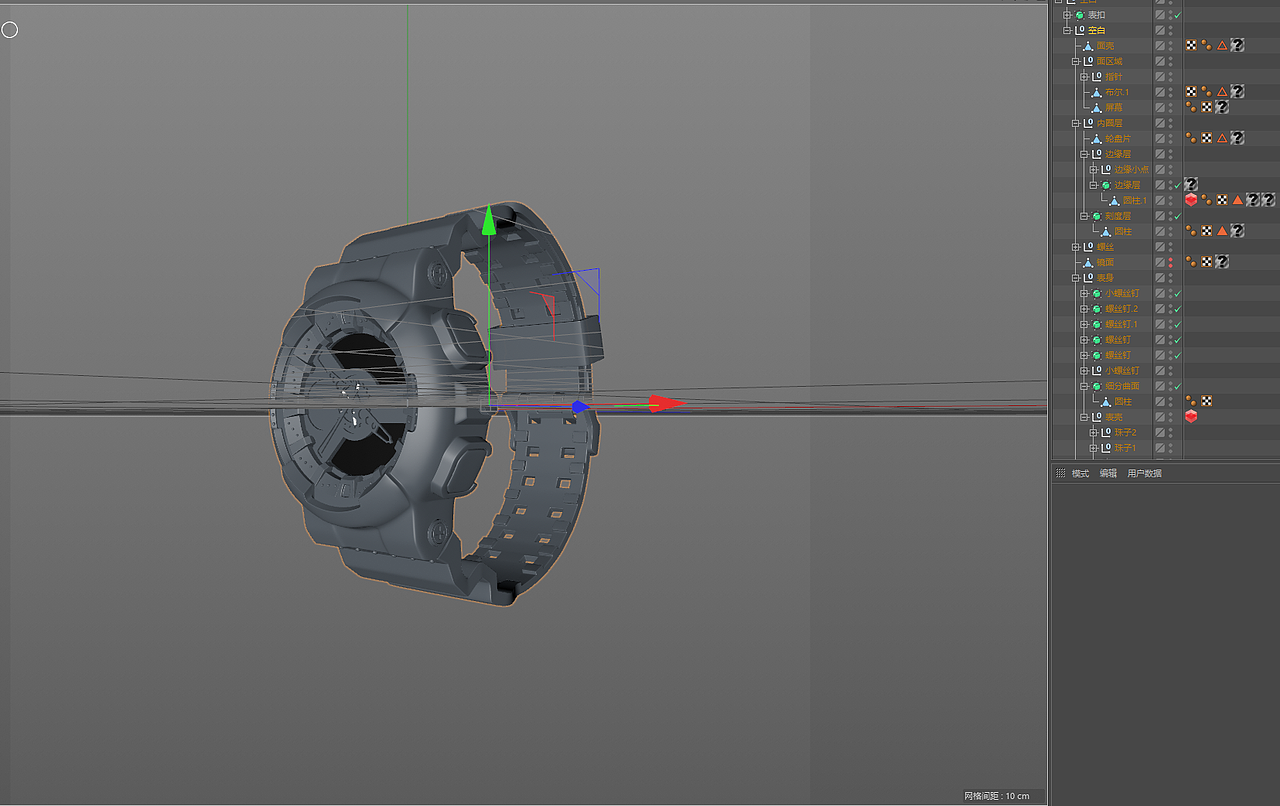The width and height of the screenshot is (1280, 806).
Task: Disable the green check on the 表扣 row
Action: pos(1178,15)
